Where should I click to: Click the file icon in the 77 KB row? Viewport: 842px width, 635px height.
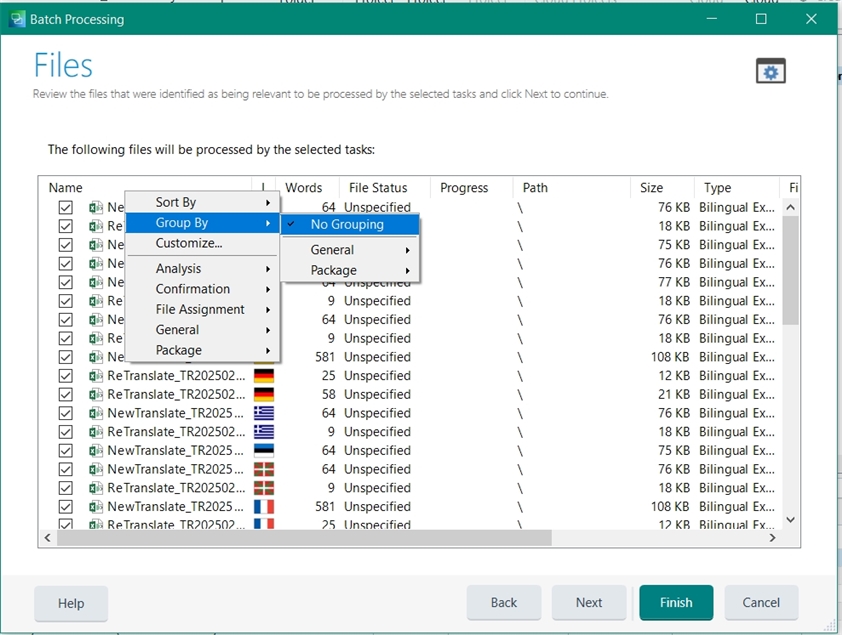(x=96, y=282)
